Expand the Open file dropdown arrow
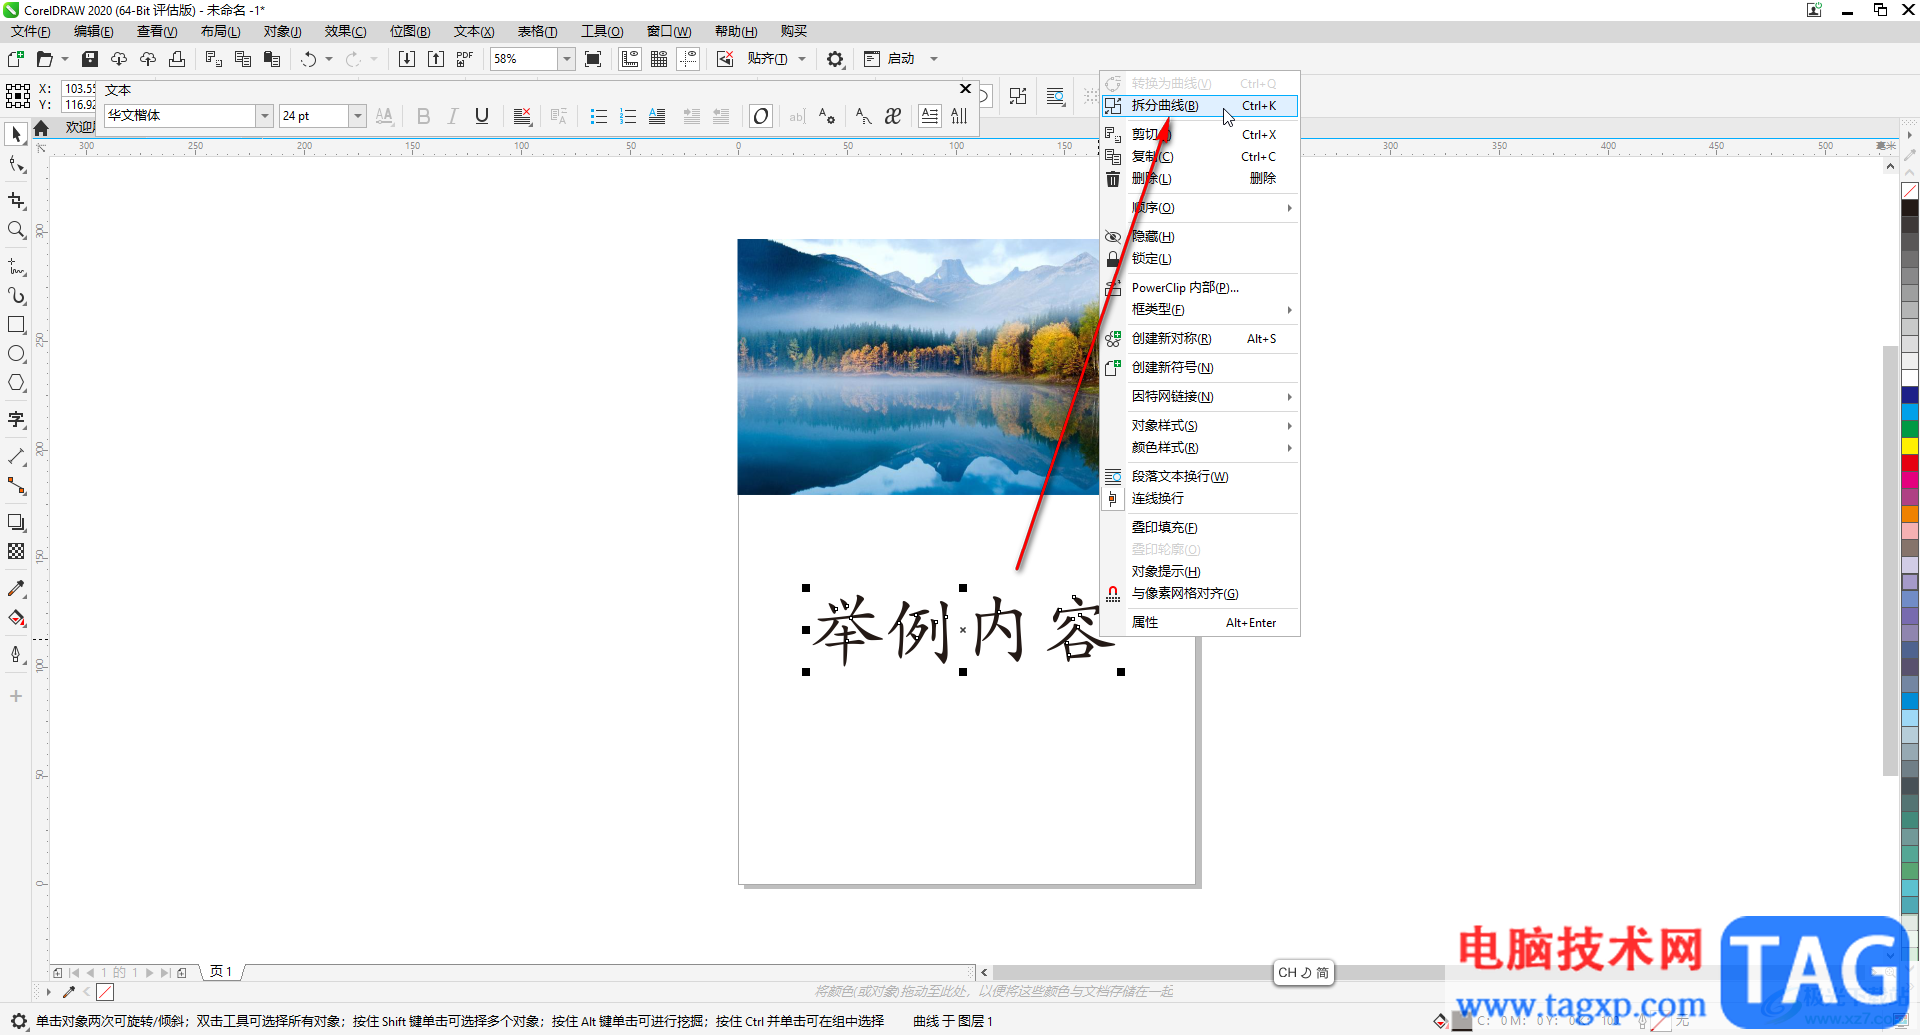Screen dimensions: 1920x1035 pyautogui.click(x=65, y=59)
